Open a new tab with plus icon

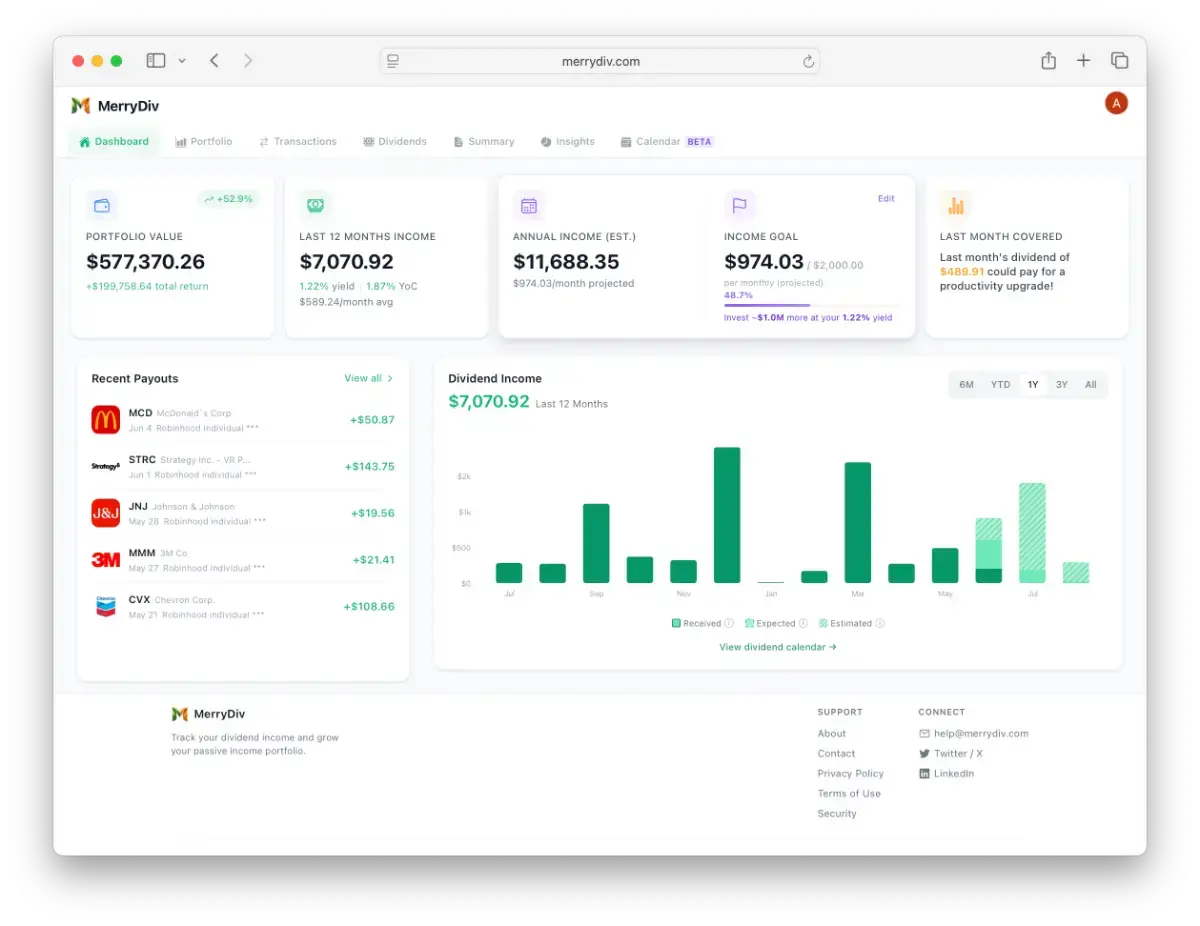coord(1083,61)
